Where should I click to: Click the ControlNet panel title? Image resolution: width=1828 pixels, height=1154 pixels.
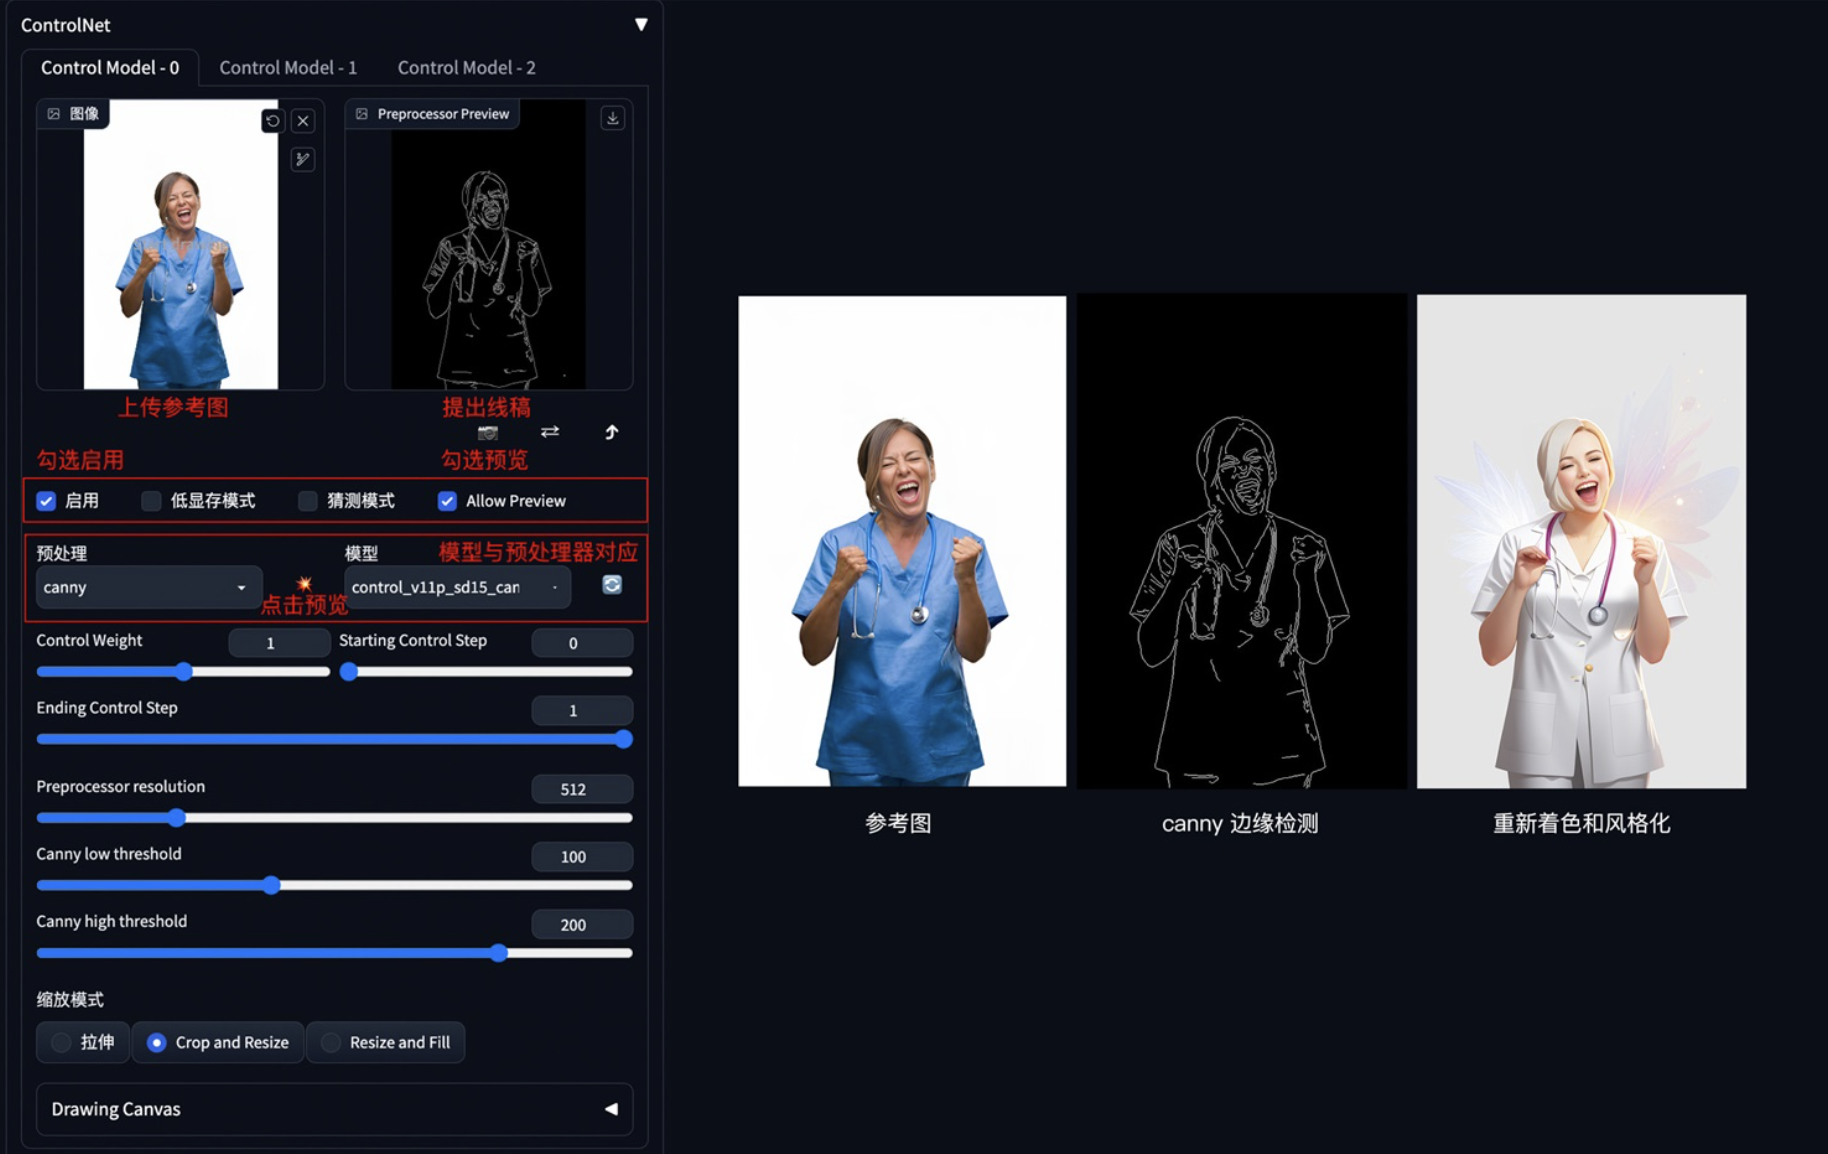click(x=66, y=25)
